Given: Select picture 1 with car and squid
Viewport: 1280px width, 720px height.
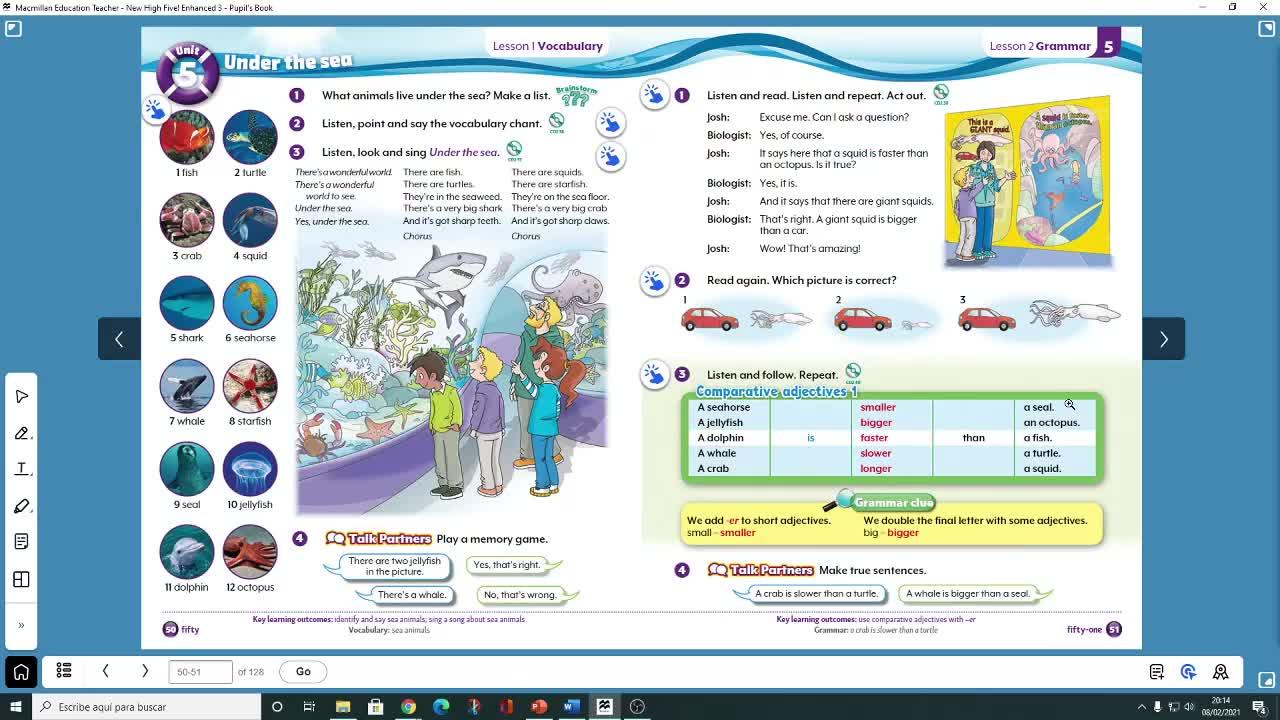Looking at the screenshot, I should tap(748, 318).
